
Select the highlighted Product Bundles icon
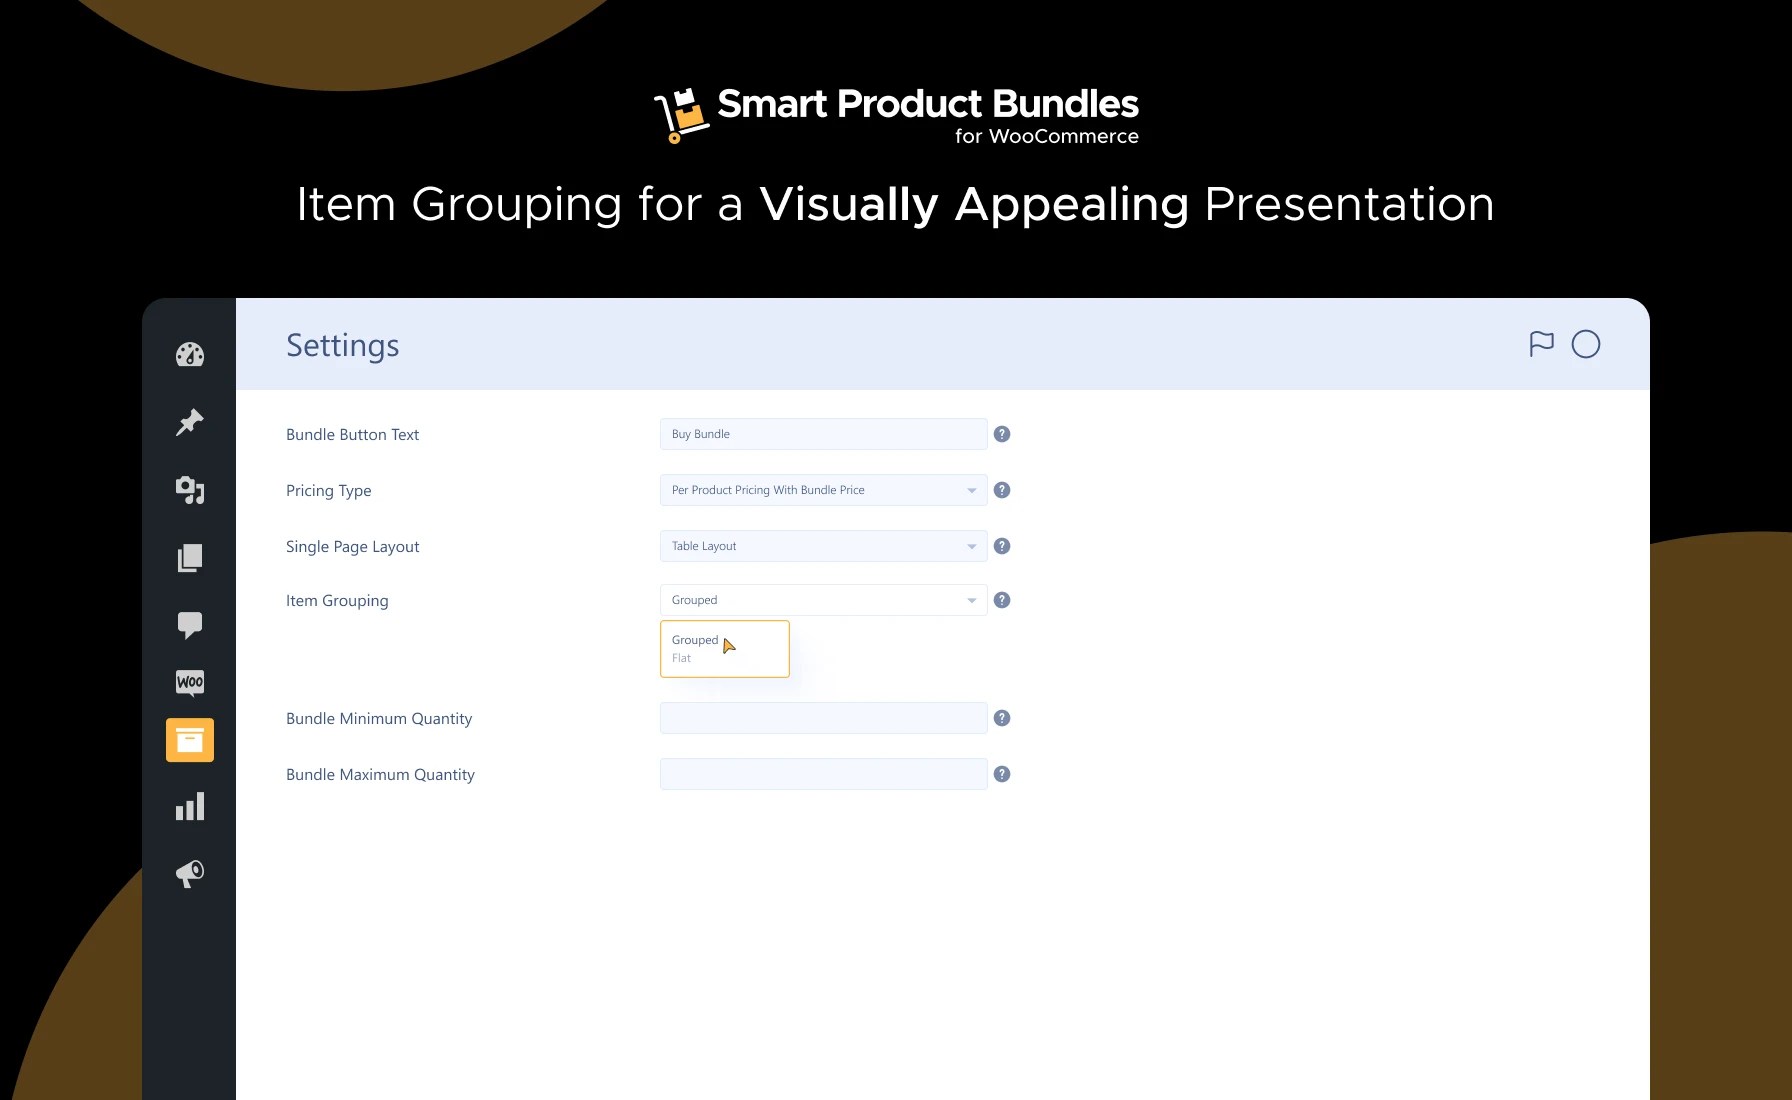click(x=189, y=740)
